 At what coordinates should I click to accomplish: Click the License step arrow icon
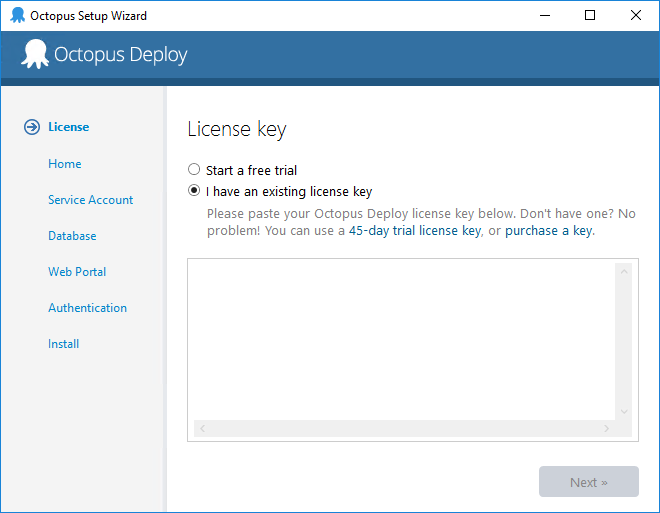(x=32, y=127)
